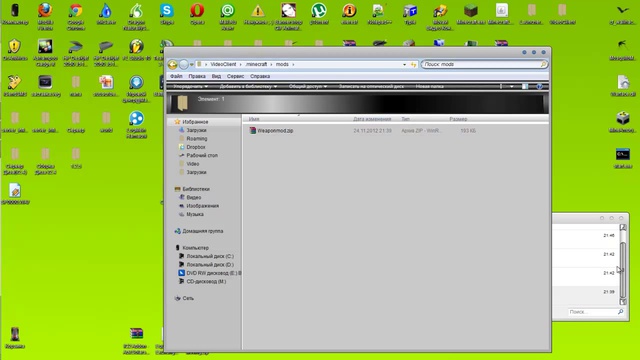Open the view options dropdown arrow

511,87
